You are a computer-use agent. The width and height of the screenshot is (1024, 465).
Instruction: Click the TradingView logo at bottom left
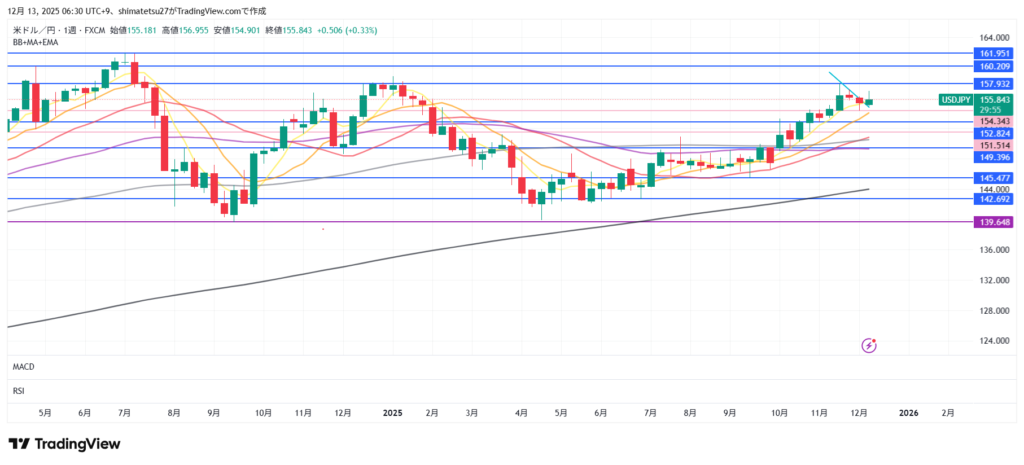[x=65, y=444]
